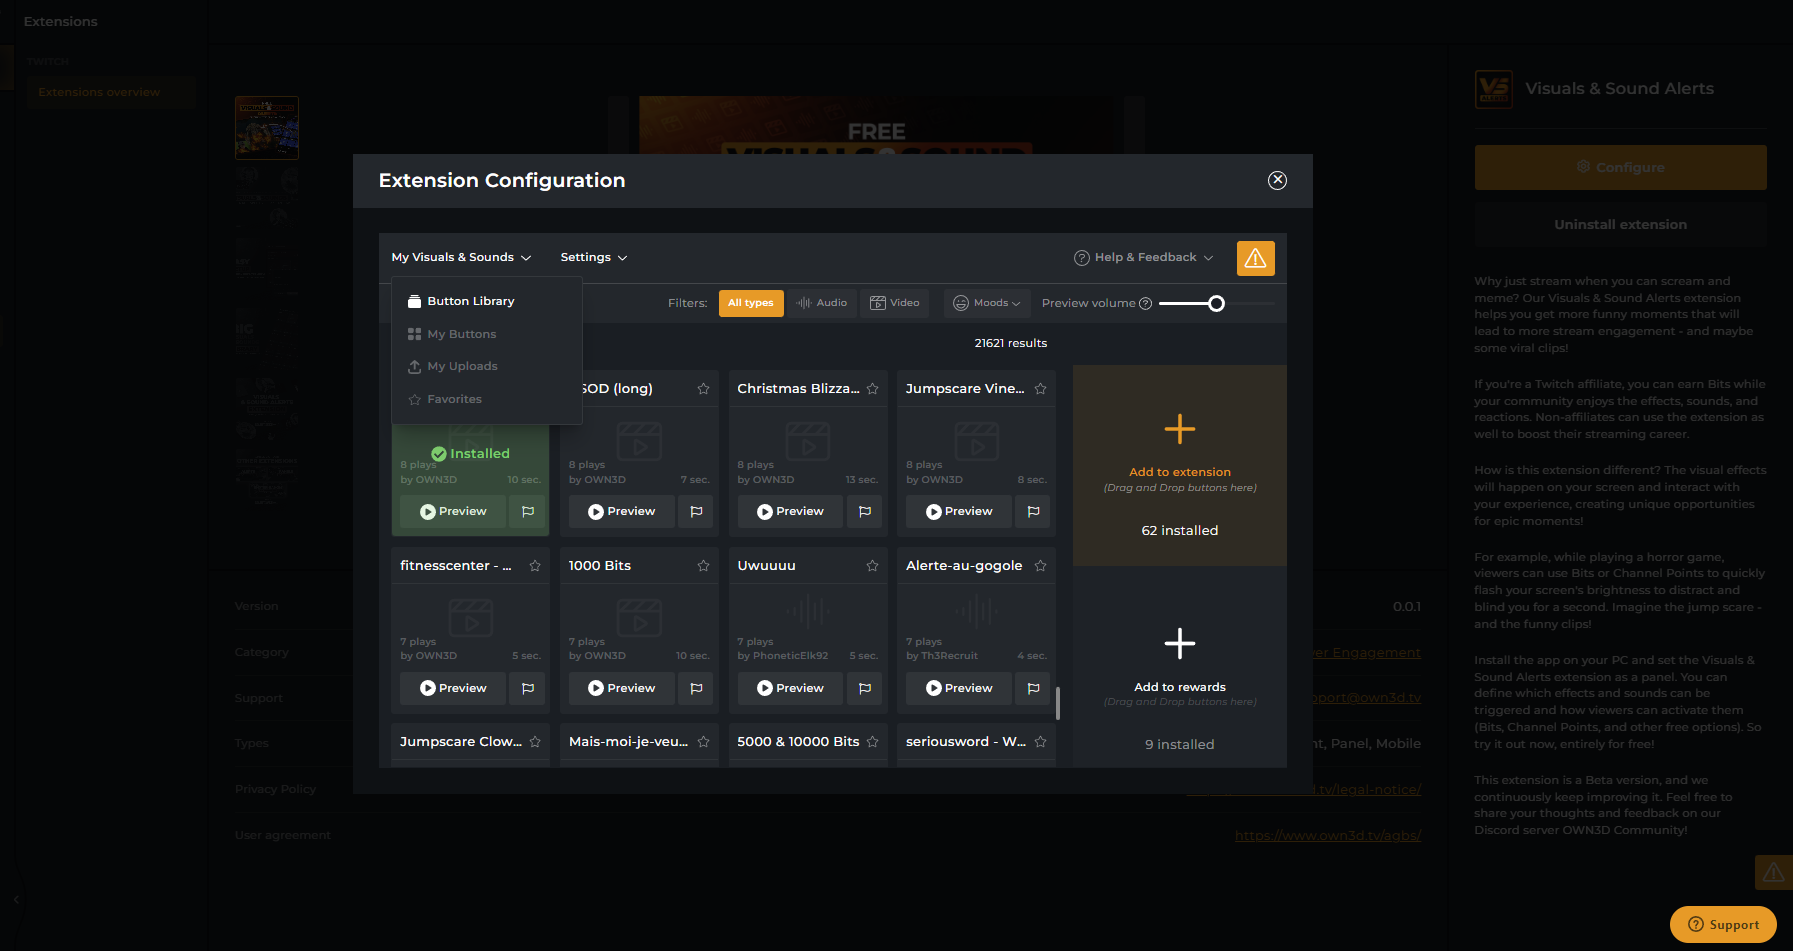Click the 9 installed count text
1793x951 pixels.
[1180, 745]
